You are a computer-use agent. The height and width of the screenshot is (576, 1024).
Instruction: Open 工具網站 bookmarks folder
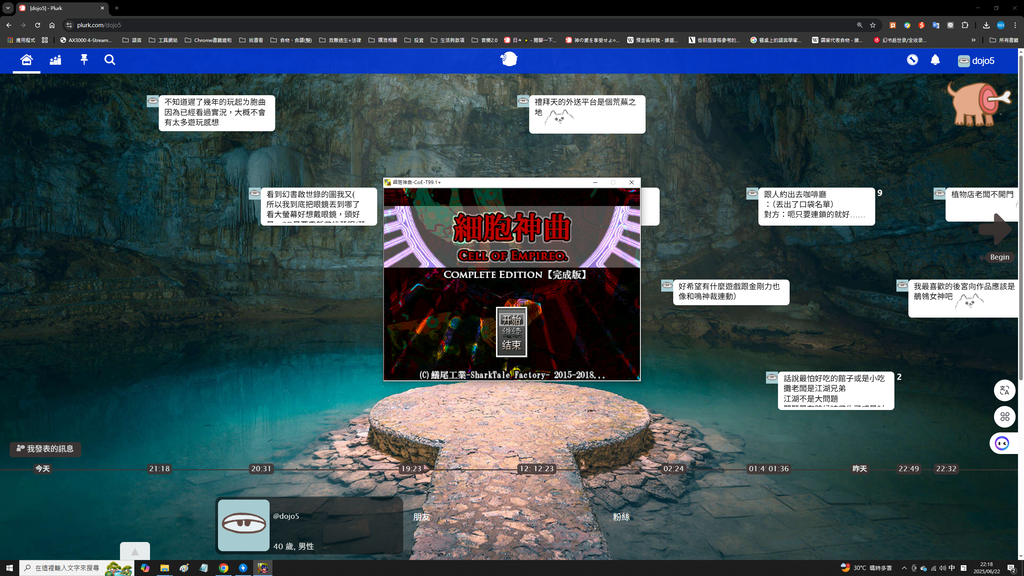tap(163, 40)
